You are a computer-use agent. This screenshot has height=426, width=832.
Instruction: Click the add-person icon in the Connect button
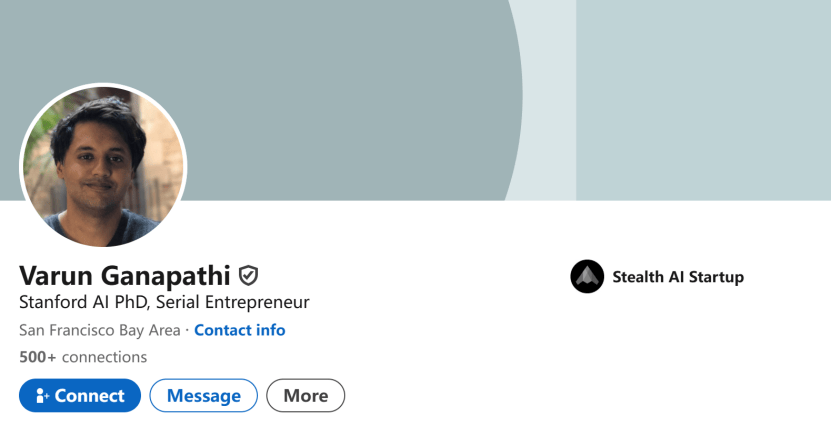coord(41,396)
